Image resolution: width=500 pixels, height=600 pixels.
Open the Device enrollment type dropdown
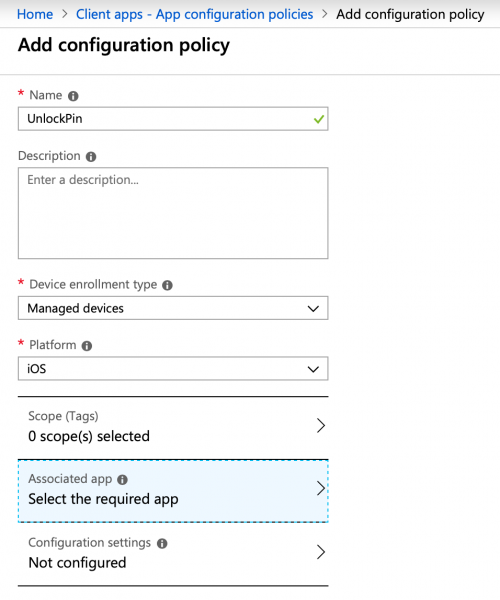[x=173, y=308]
